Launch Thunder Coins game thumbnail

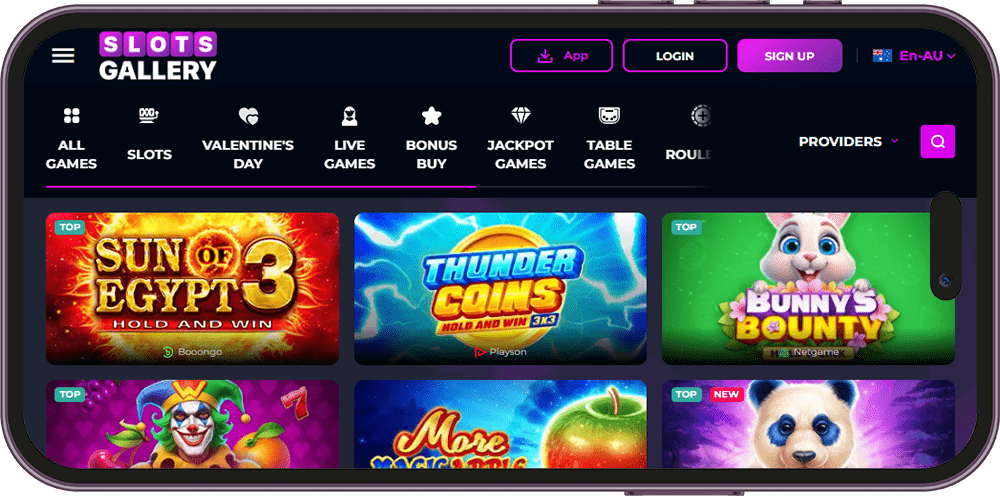point(501,288)
